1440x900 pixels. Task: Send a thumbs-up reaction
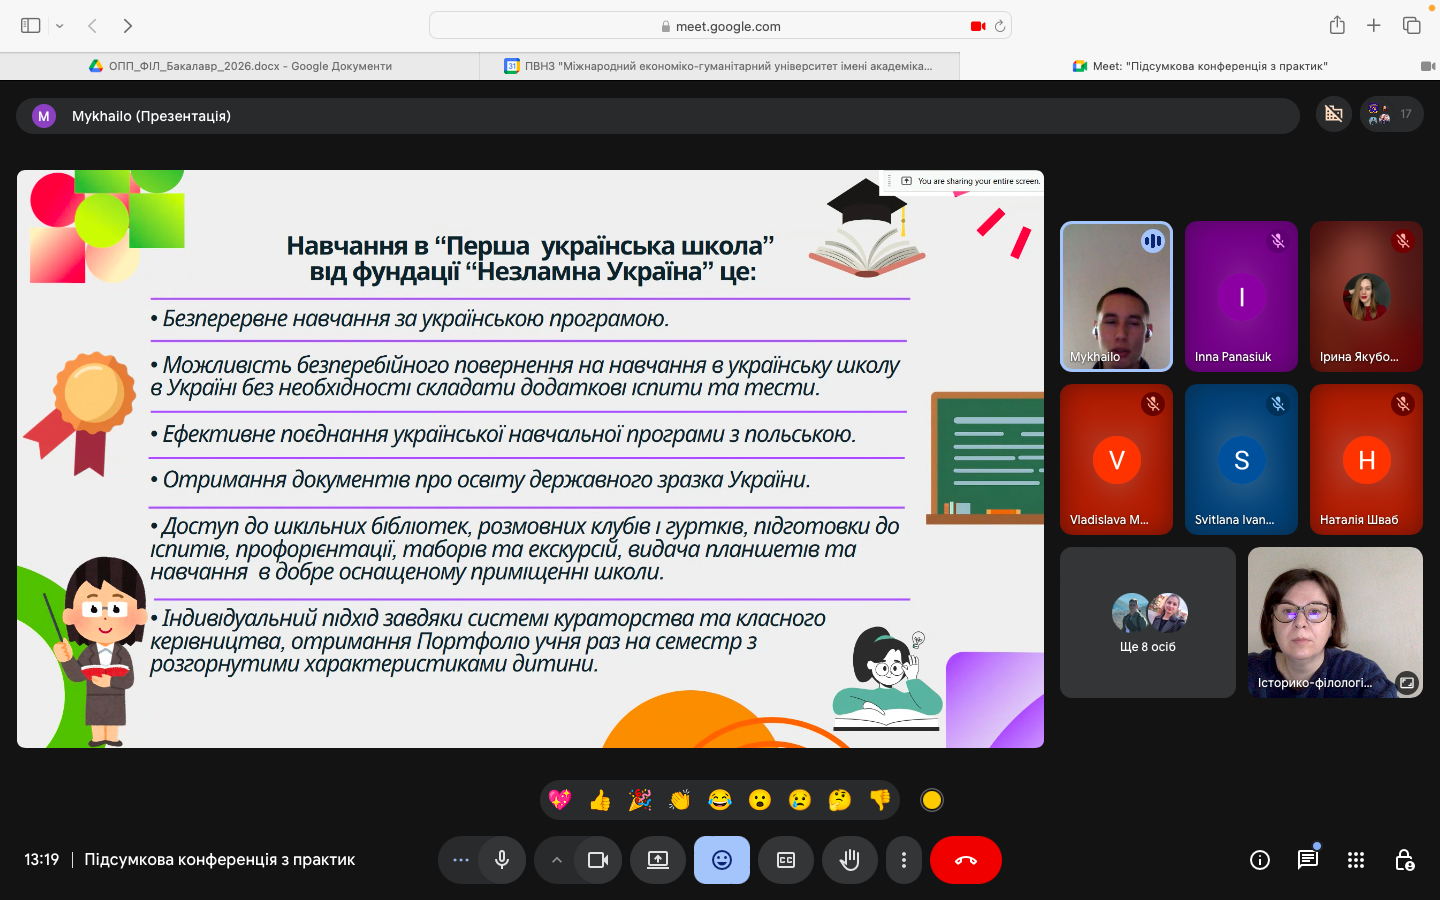point(600,800)
